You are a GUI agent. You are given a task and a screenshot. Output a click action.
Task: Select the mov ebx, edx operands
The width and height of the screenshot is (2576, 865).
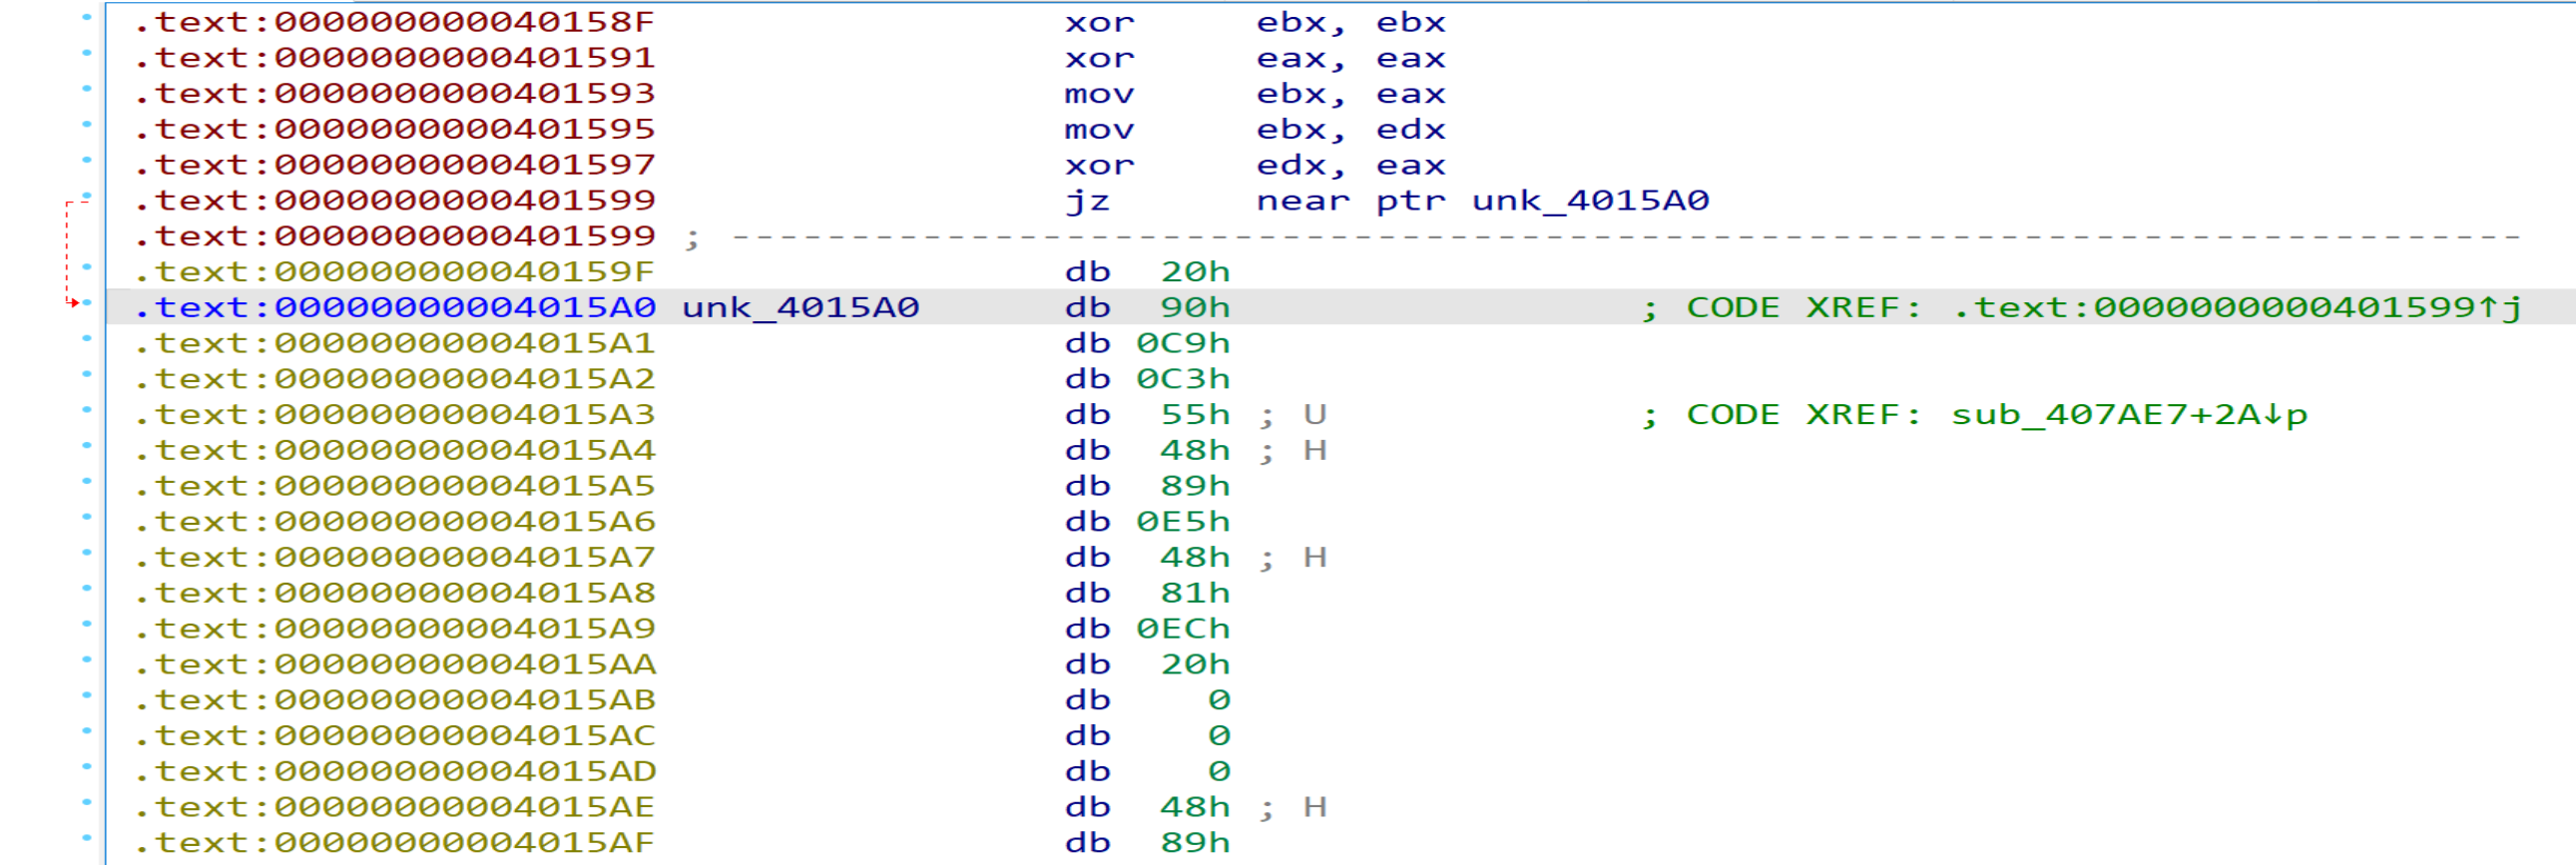tap(1351, 130)
